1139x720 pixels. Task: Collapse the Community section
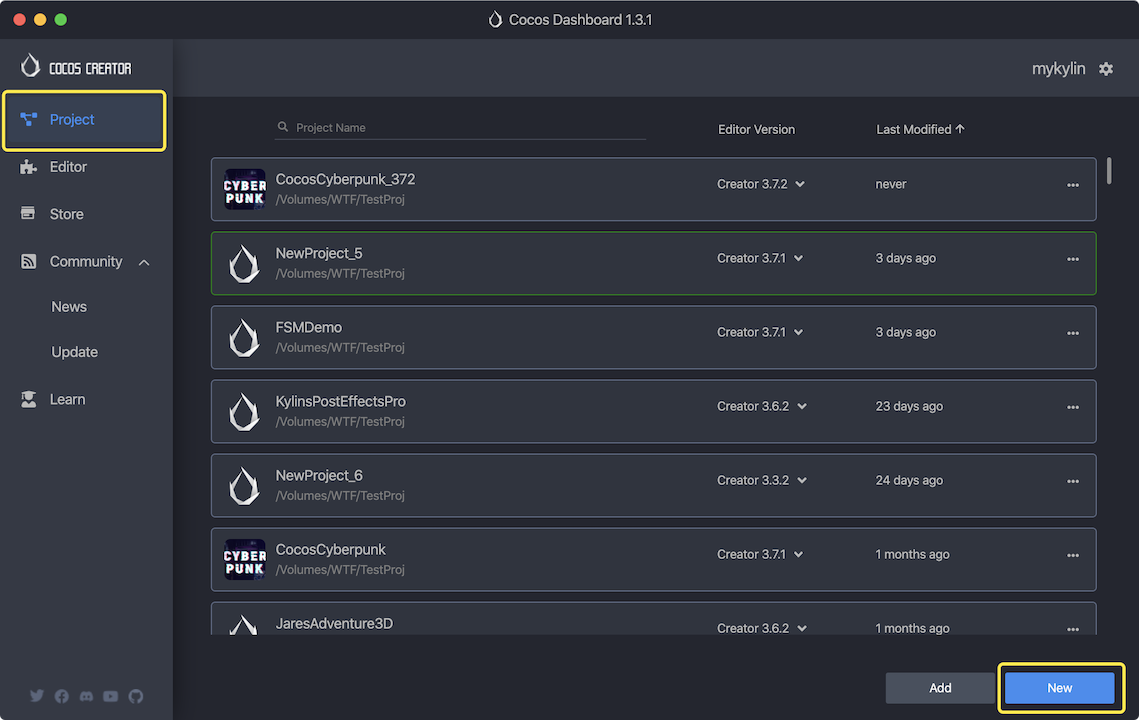[143, 261]
